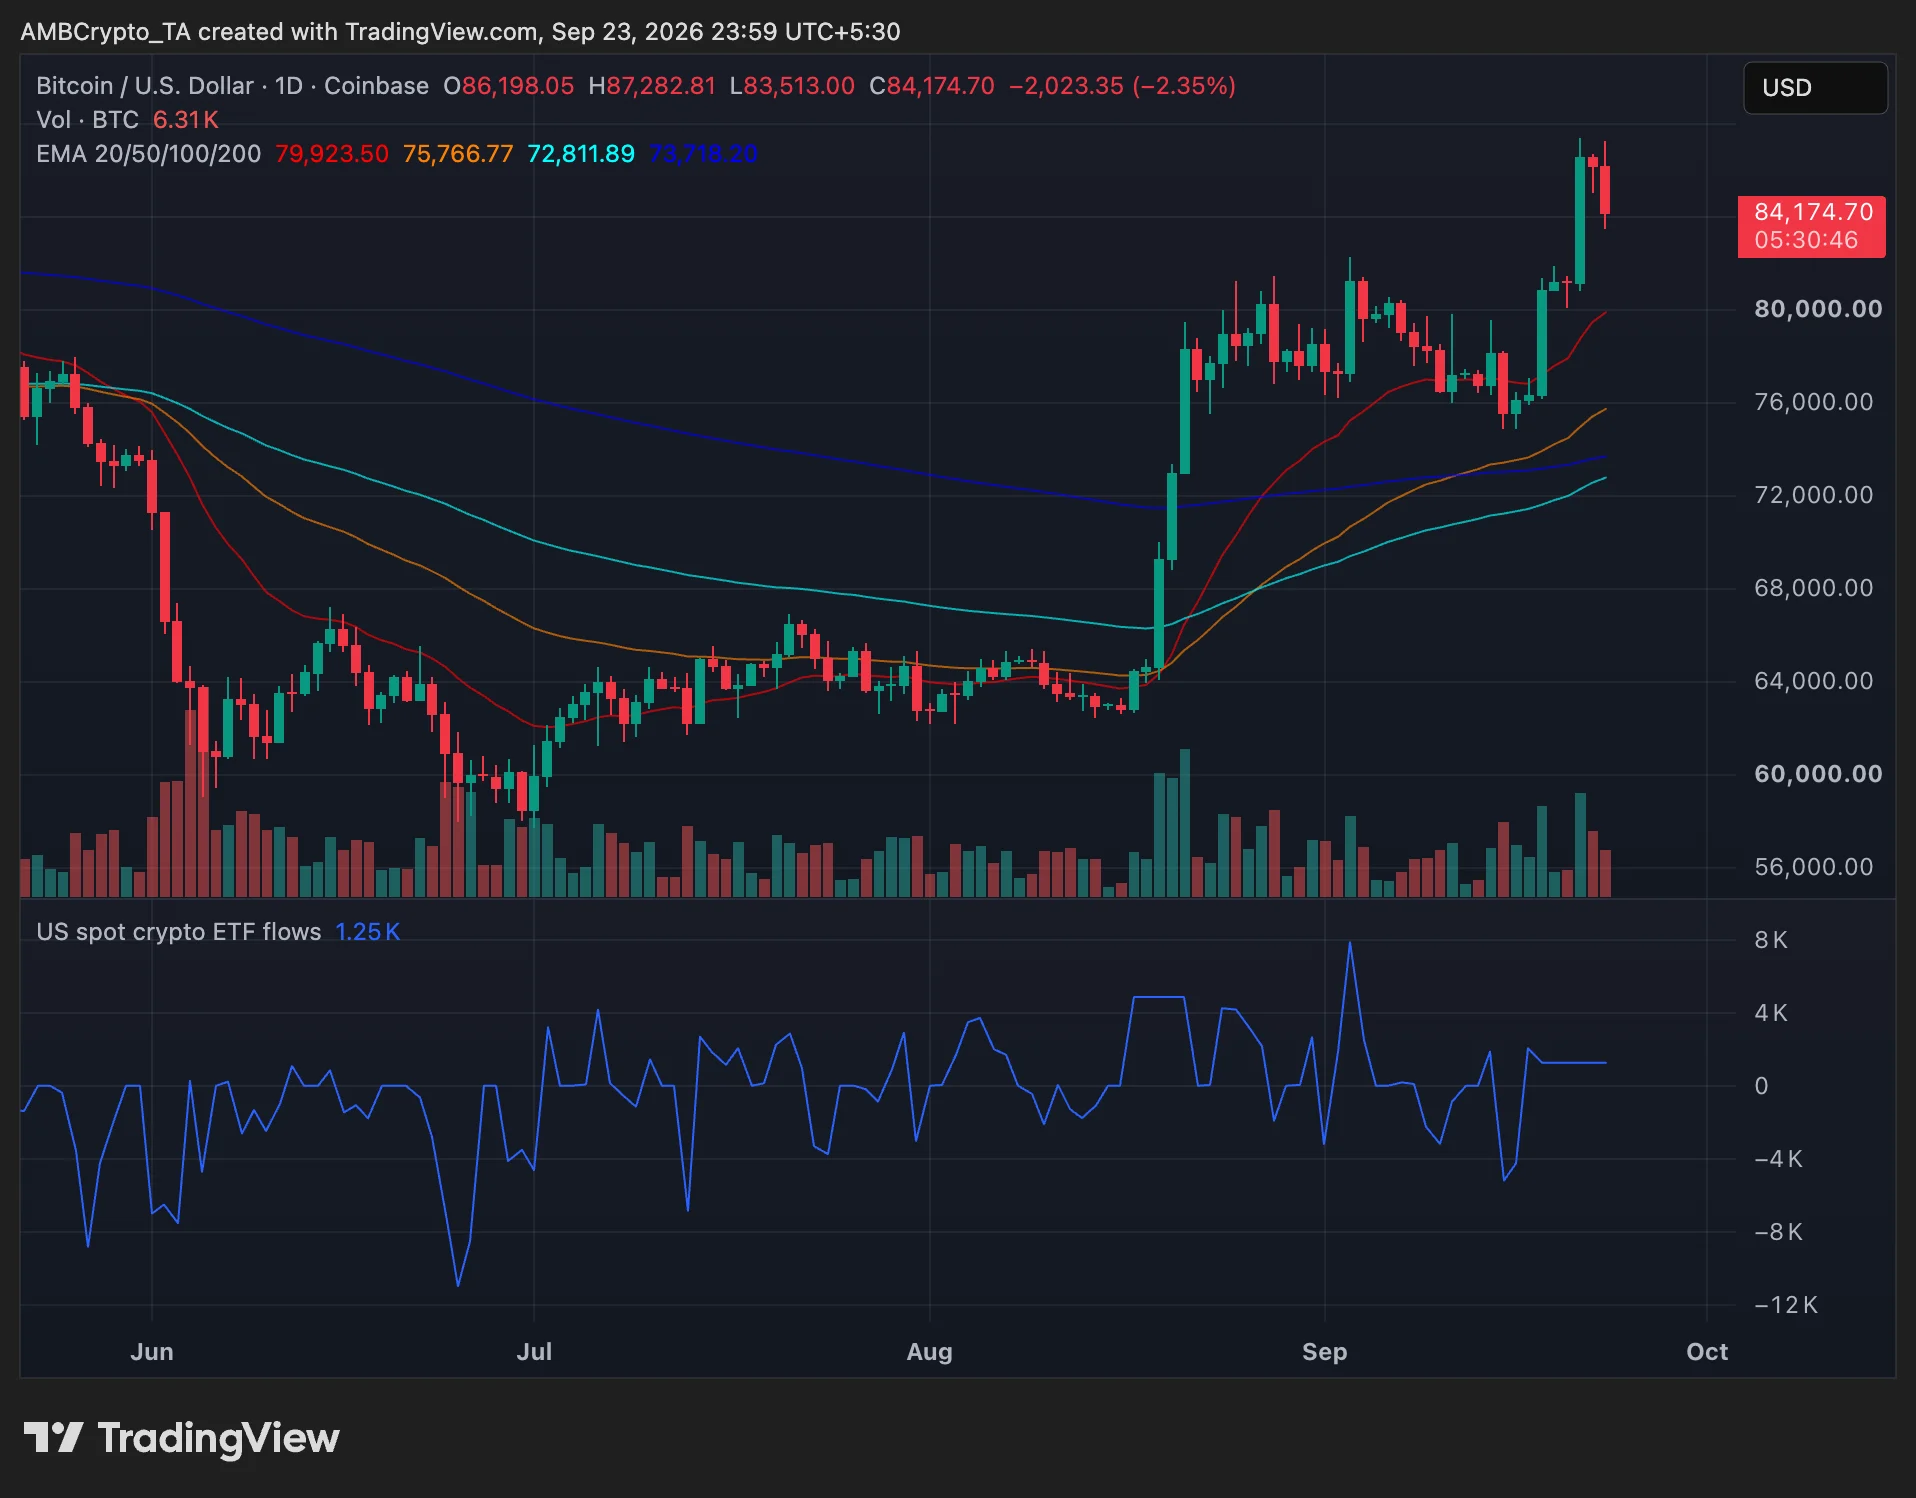Click the Oct label on time axis
Screen dimensions: 1916x1498
[1707, 1352]
